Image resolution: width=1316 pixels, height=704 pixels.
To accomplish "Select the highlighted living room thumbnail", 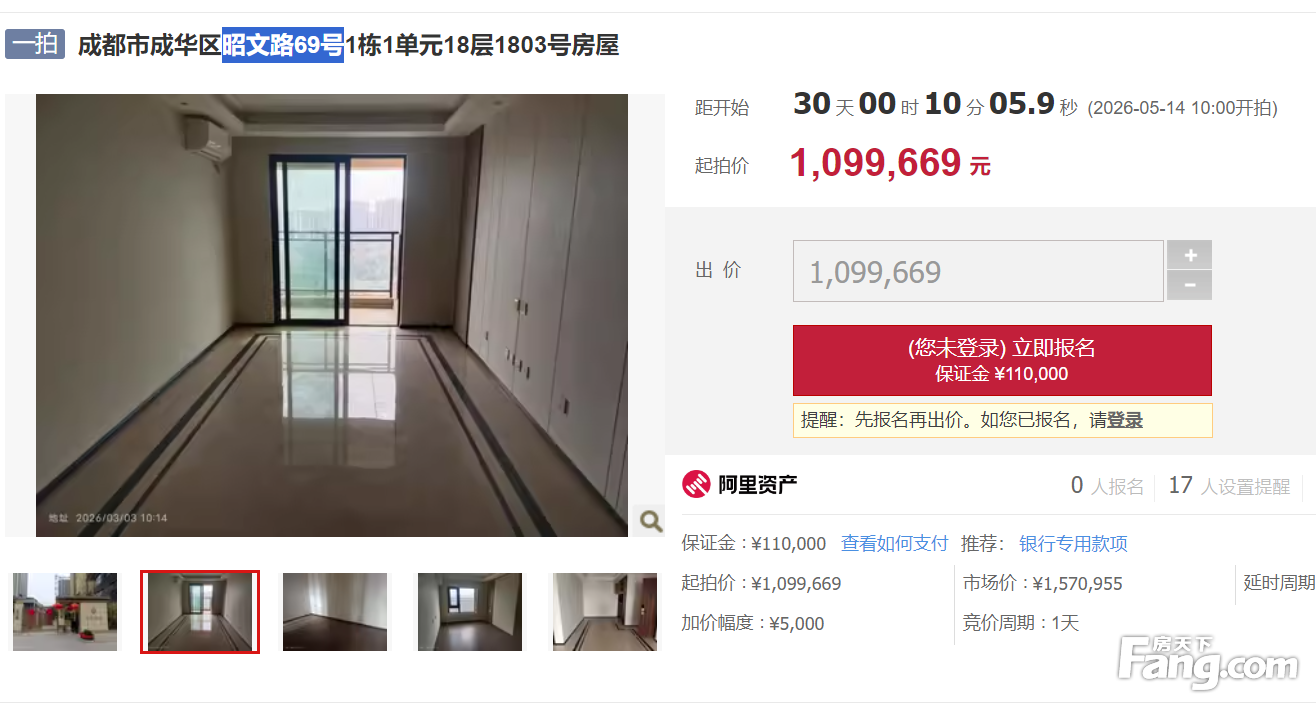I will (200, 612).
